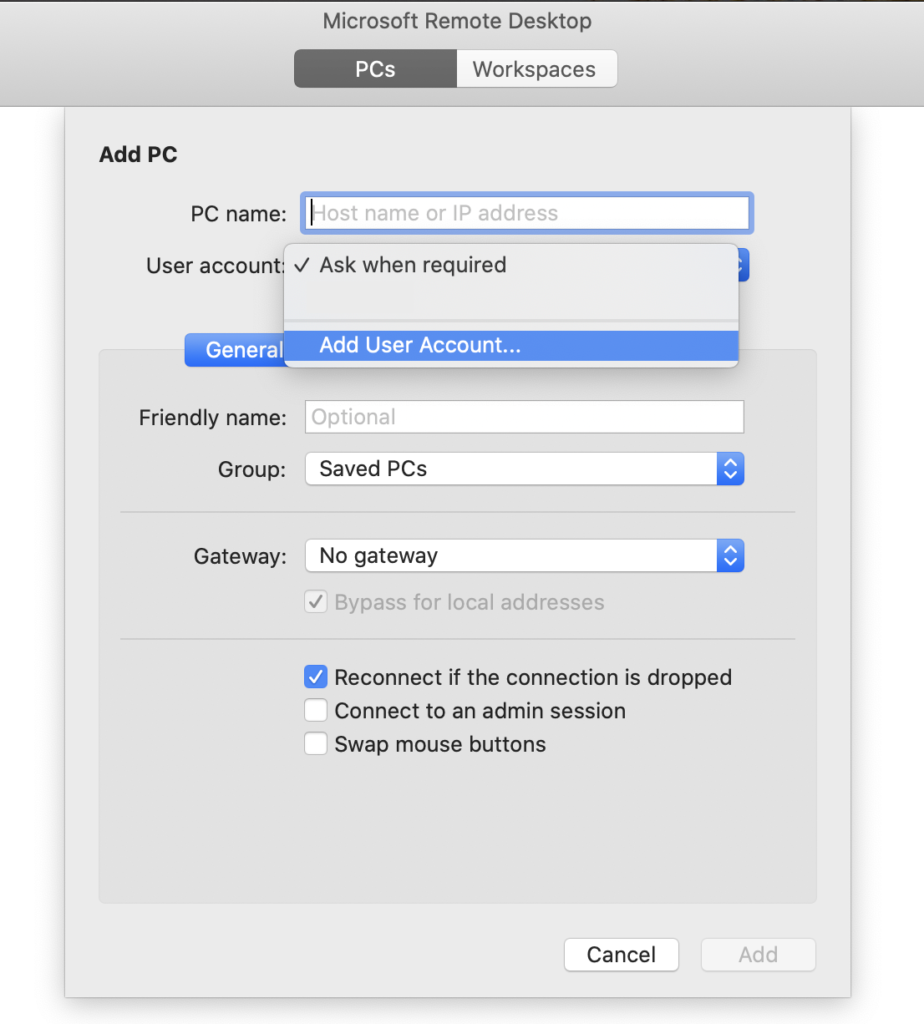
Task: Select the General settings tab
Action: point(236,350)
